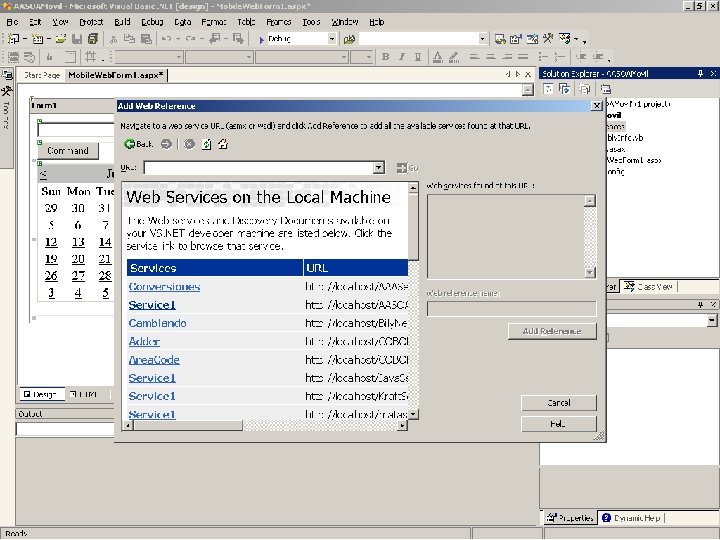Click the New Project toolbar icon
The image size is (720, 540).
click(x=13, y=39)
